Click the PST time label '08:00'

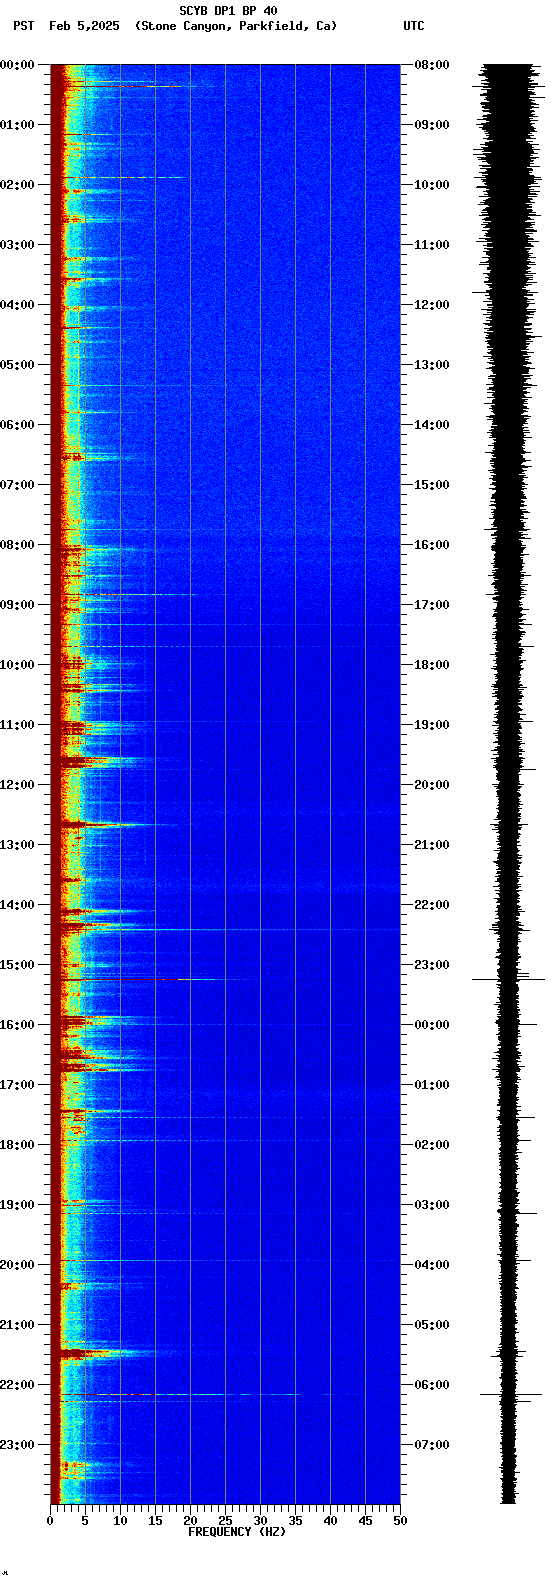[x=17, y=545]
